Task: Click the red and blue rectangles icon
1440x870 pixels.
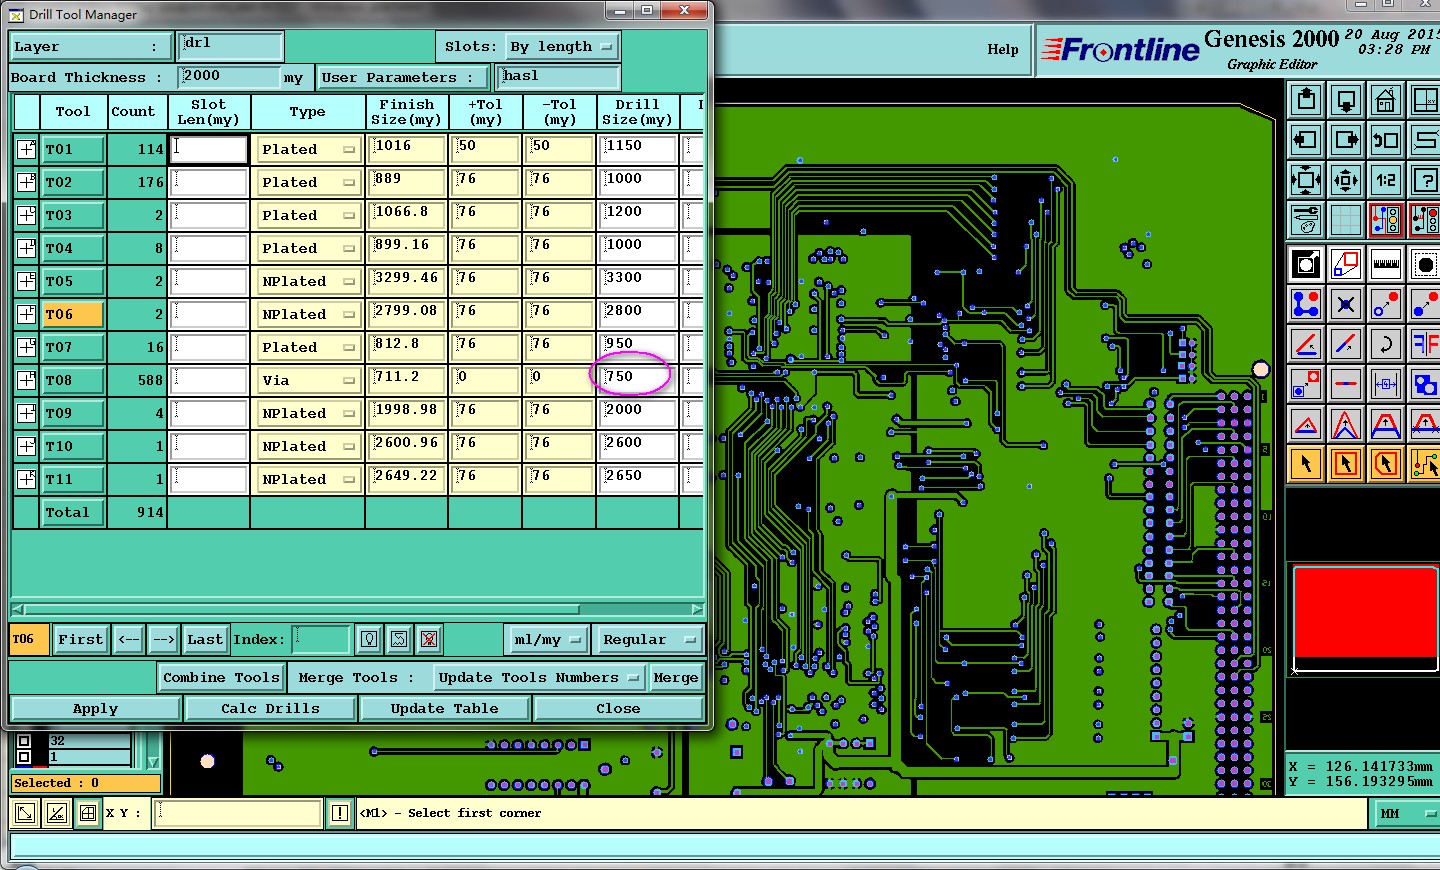Action: 1346,264
